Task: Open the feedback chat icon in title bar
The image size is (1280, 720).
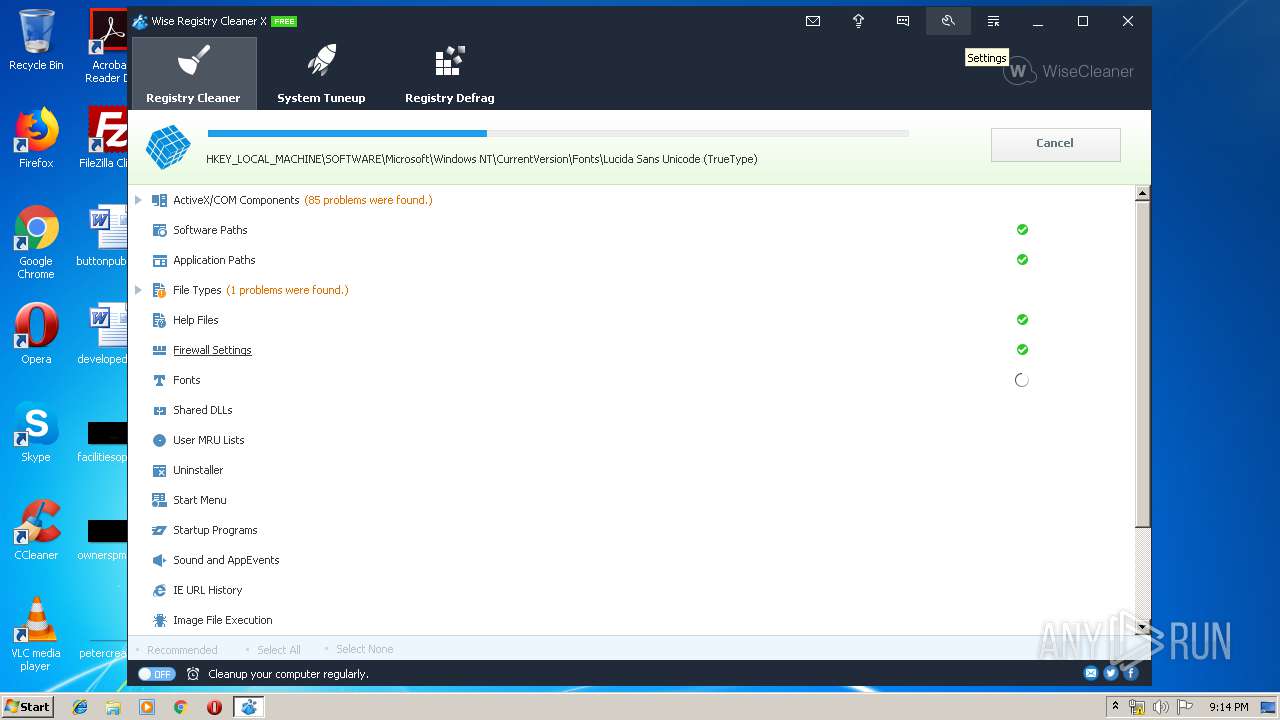Action: coord(903,21)
